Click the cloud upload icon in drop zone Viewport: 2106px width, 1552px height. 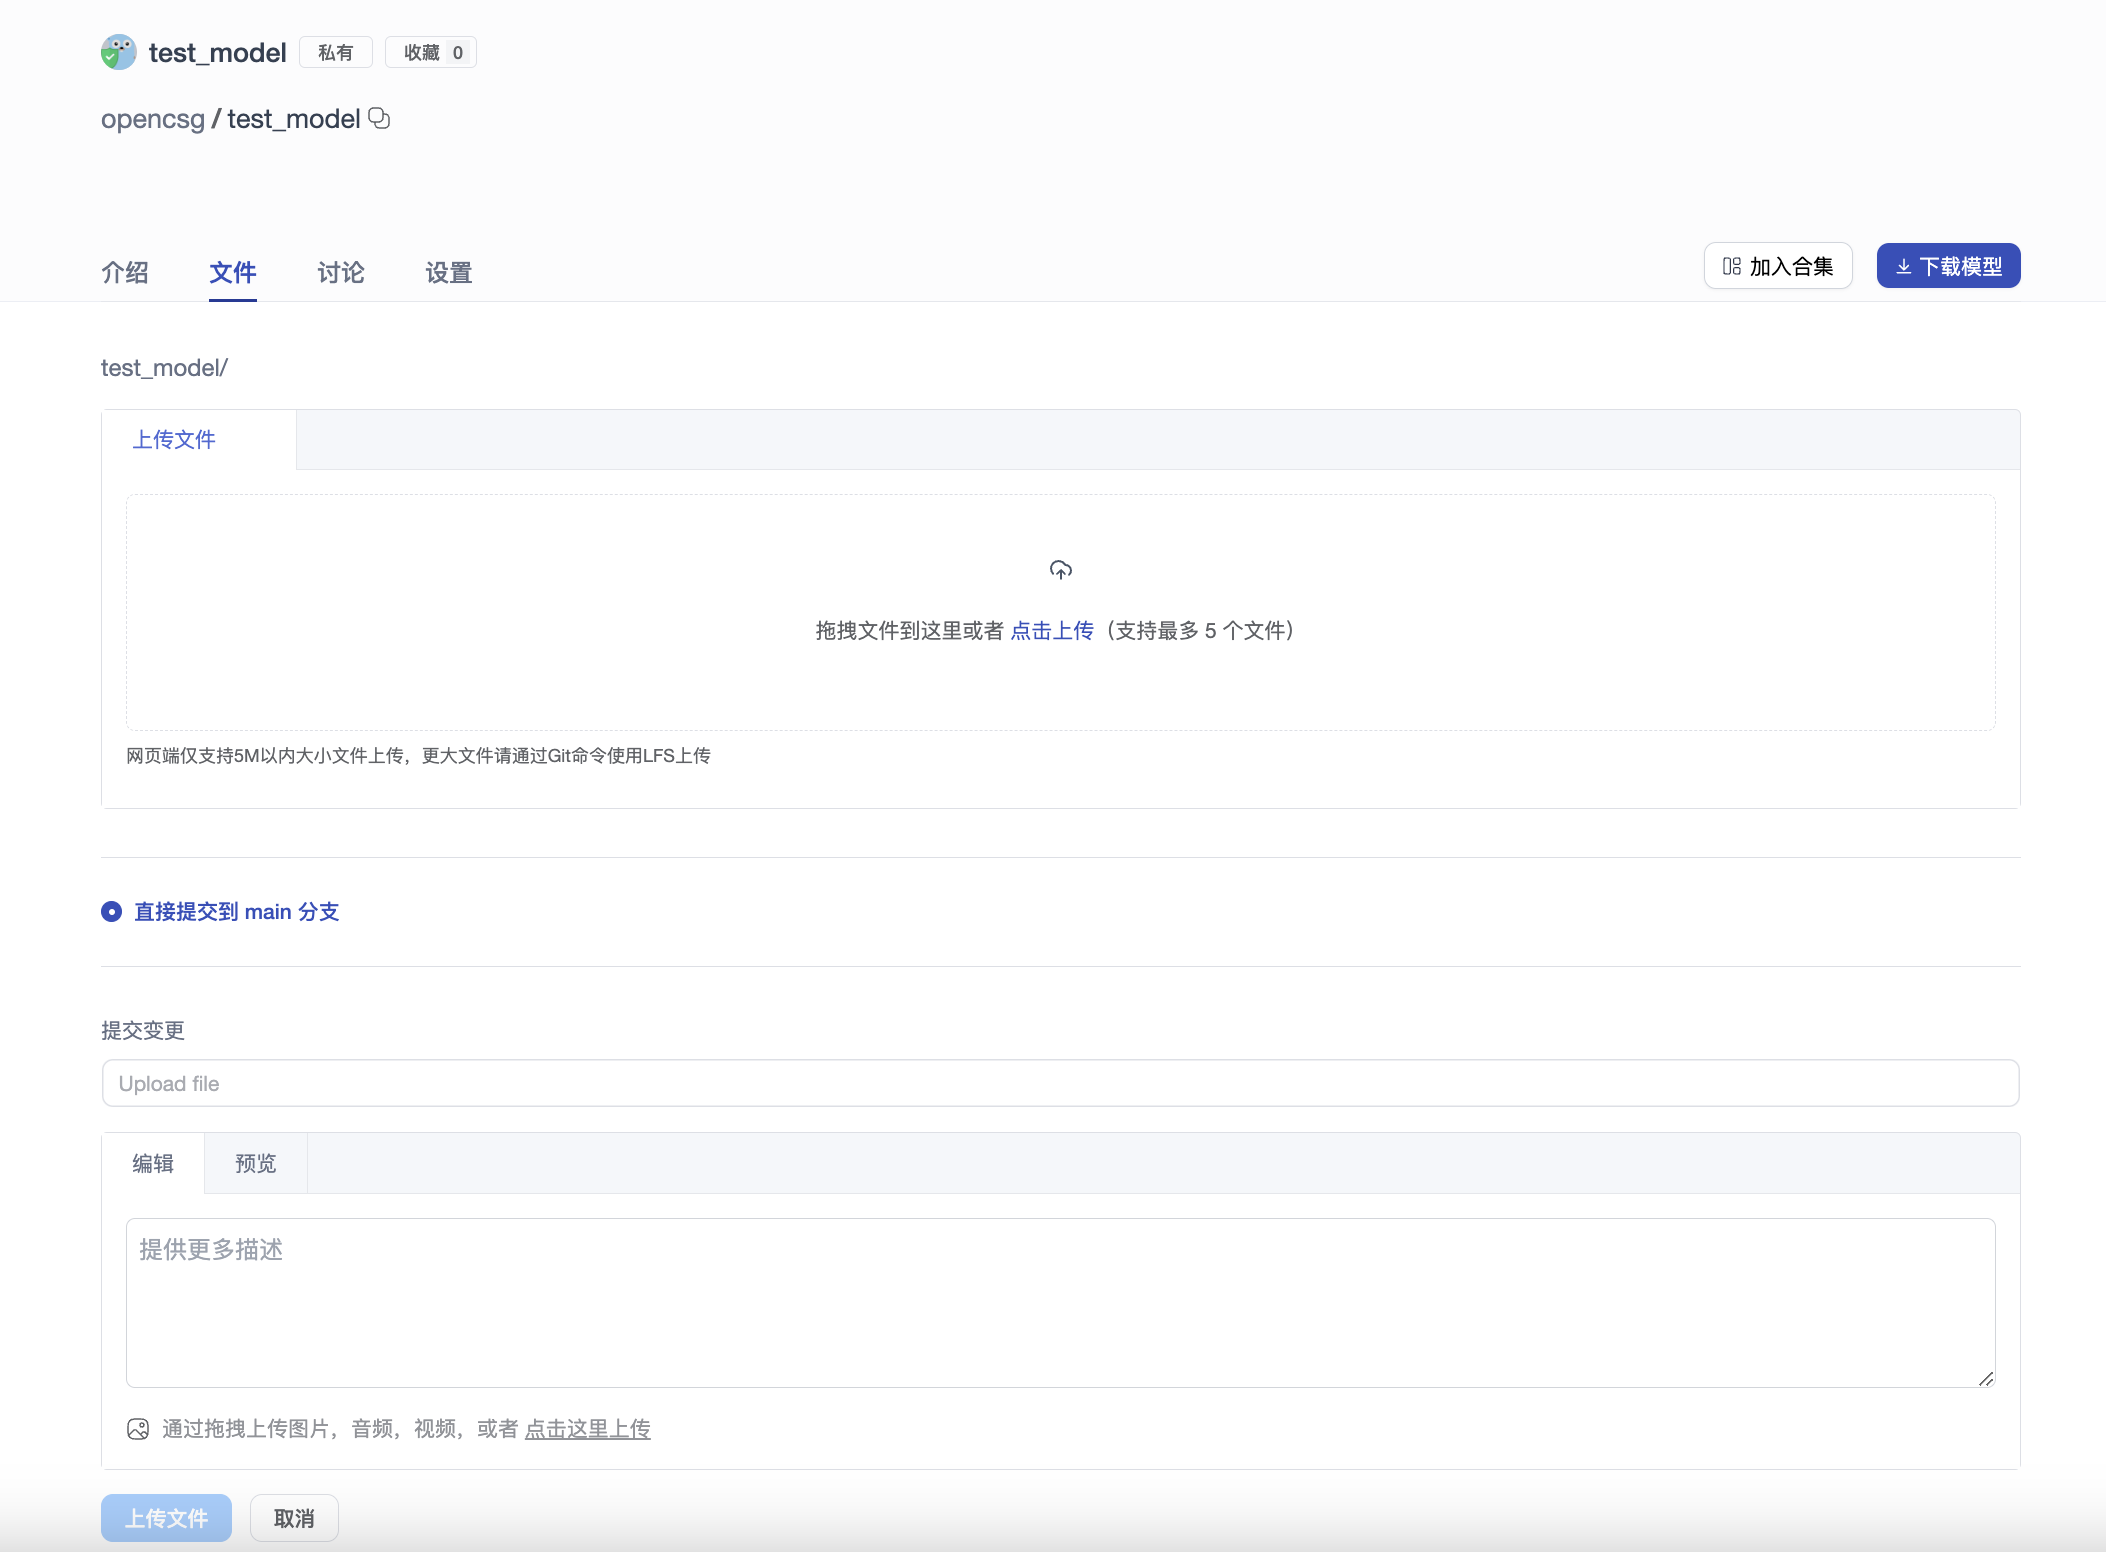click(1060, 570)
